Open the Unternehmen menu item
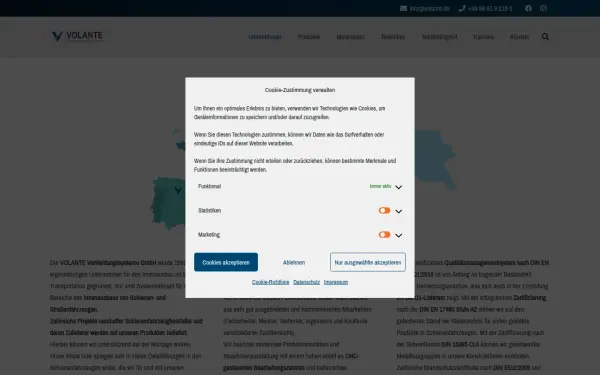600x375 pixels. click(x=265, y=37)
